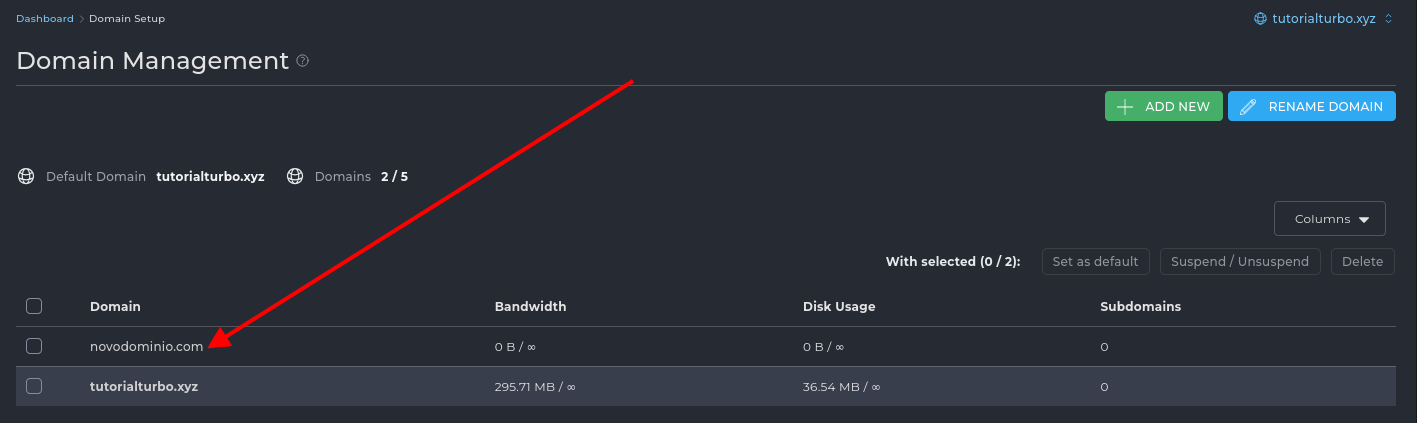Open novodominio.com domain entry
The image size is (1417, 423).
point(146,346)
